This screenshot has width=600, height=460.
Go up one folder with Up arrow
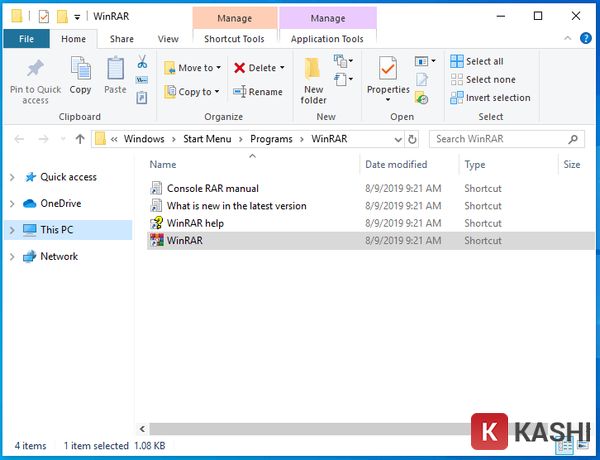click(80, 139)
